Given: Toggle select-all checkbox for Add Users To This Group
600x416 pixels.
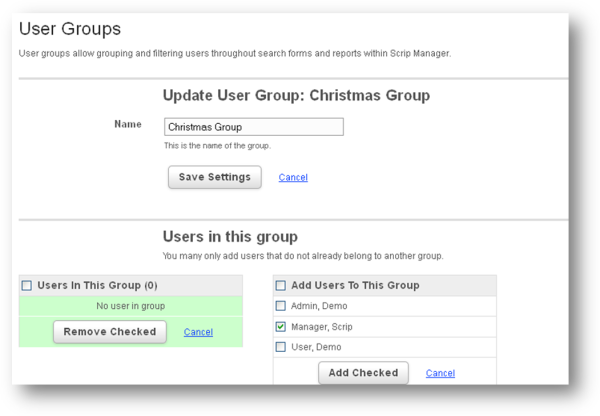Looking at the screenshot, I should tap(281, 285).
